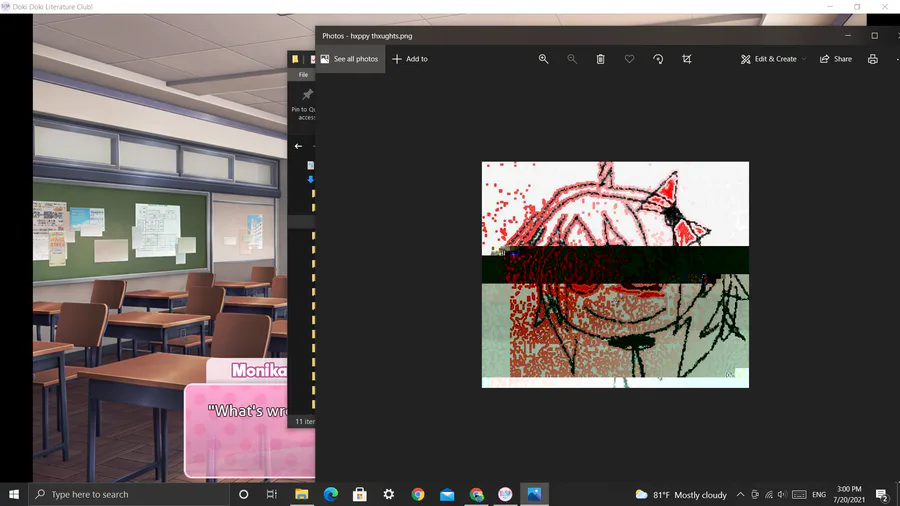Zoom in on the photo

(543, 59)
